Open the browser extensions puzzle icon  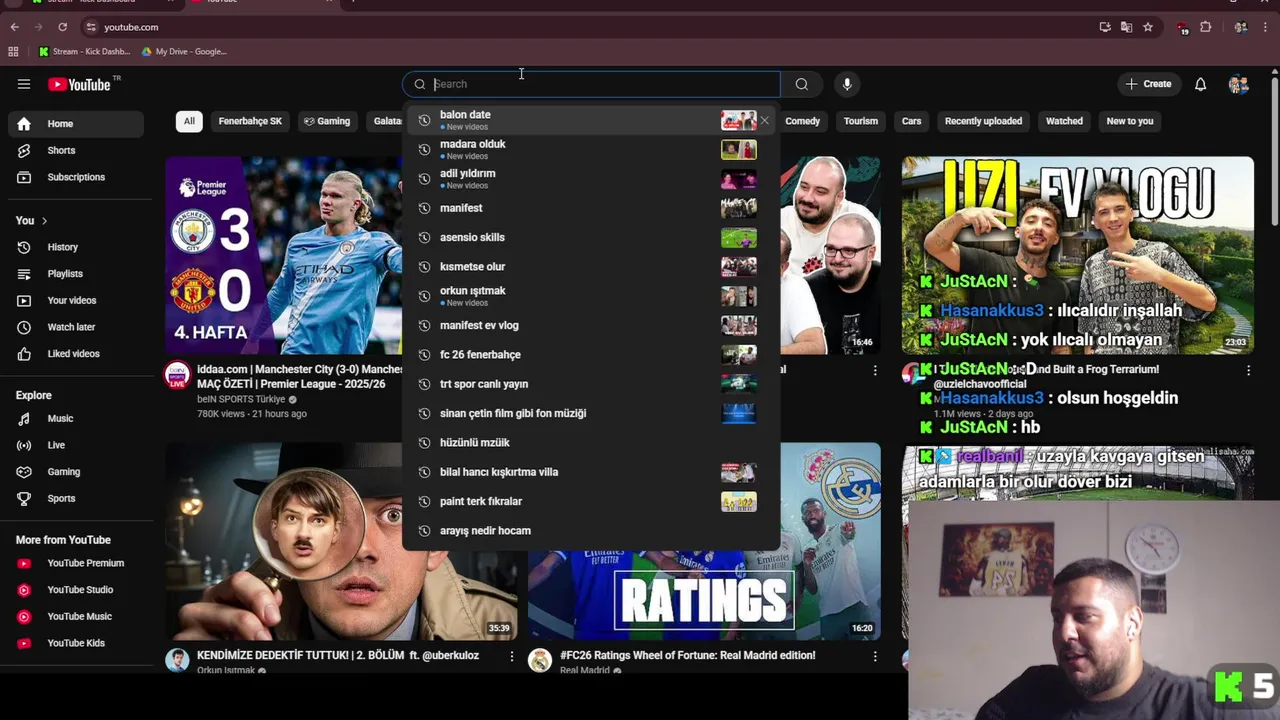click(1205, 27)
